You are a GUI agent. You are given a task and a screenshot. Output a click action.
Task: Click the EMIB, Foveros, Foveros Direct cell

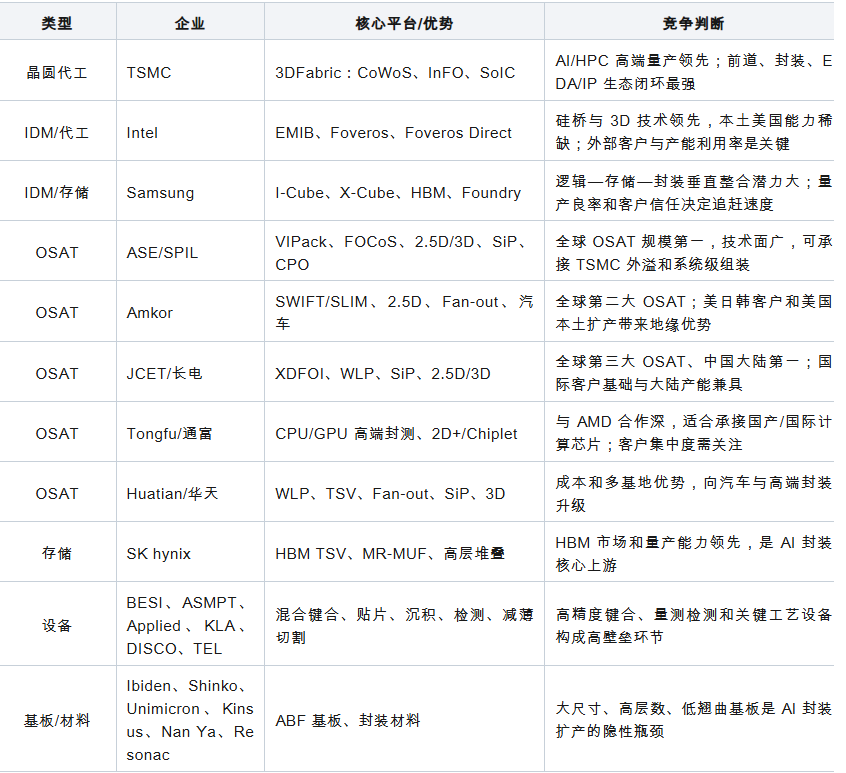click(404, 131)
